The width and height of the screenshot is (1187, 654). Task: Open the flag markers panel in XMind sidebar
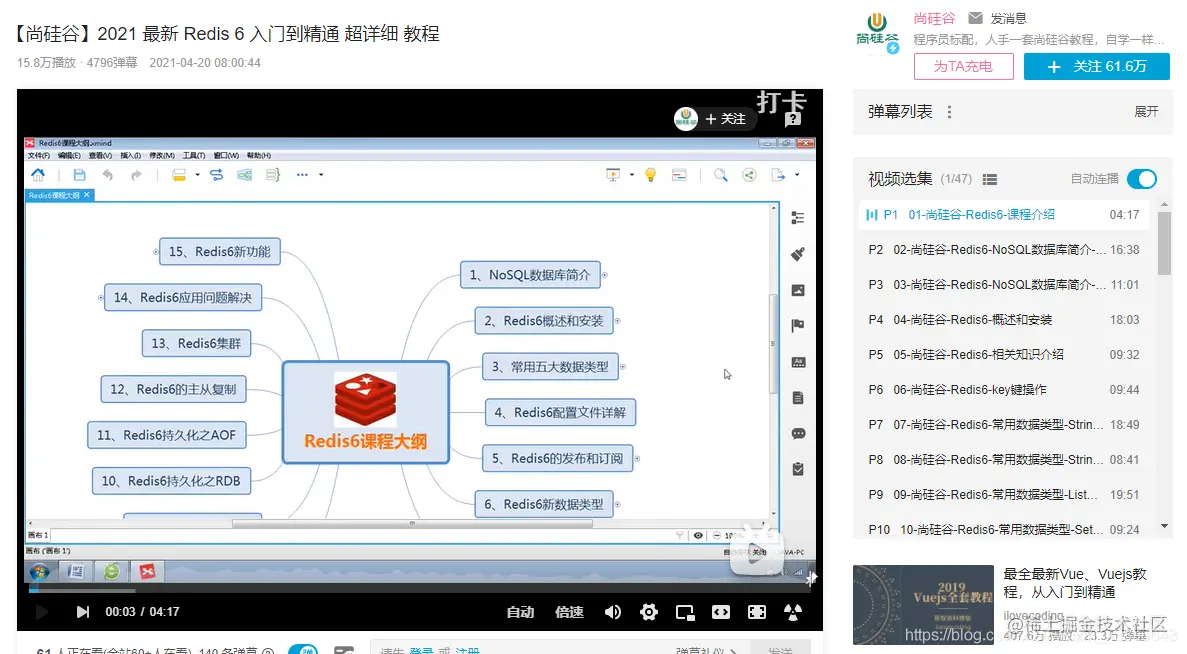798,325
